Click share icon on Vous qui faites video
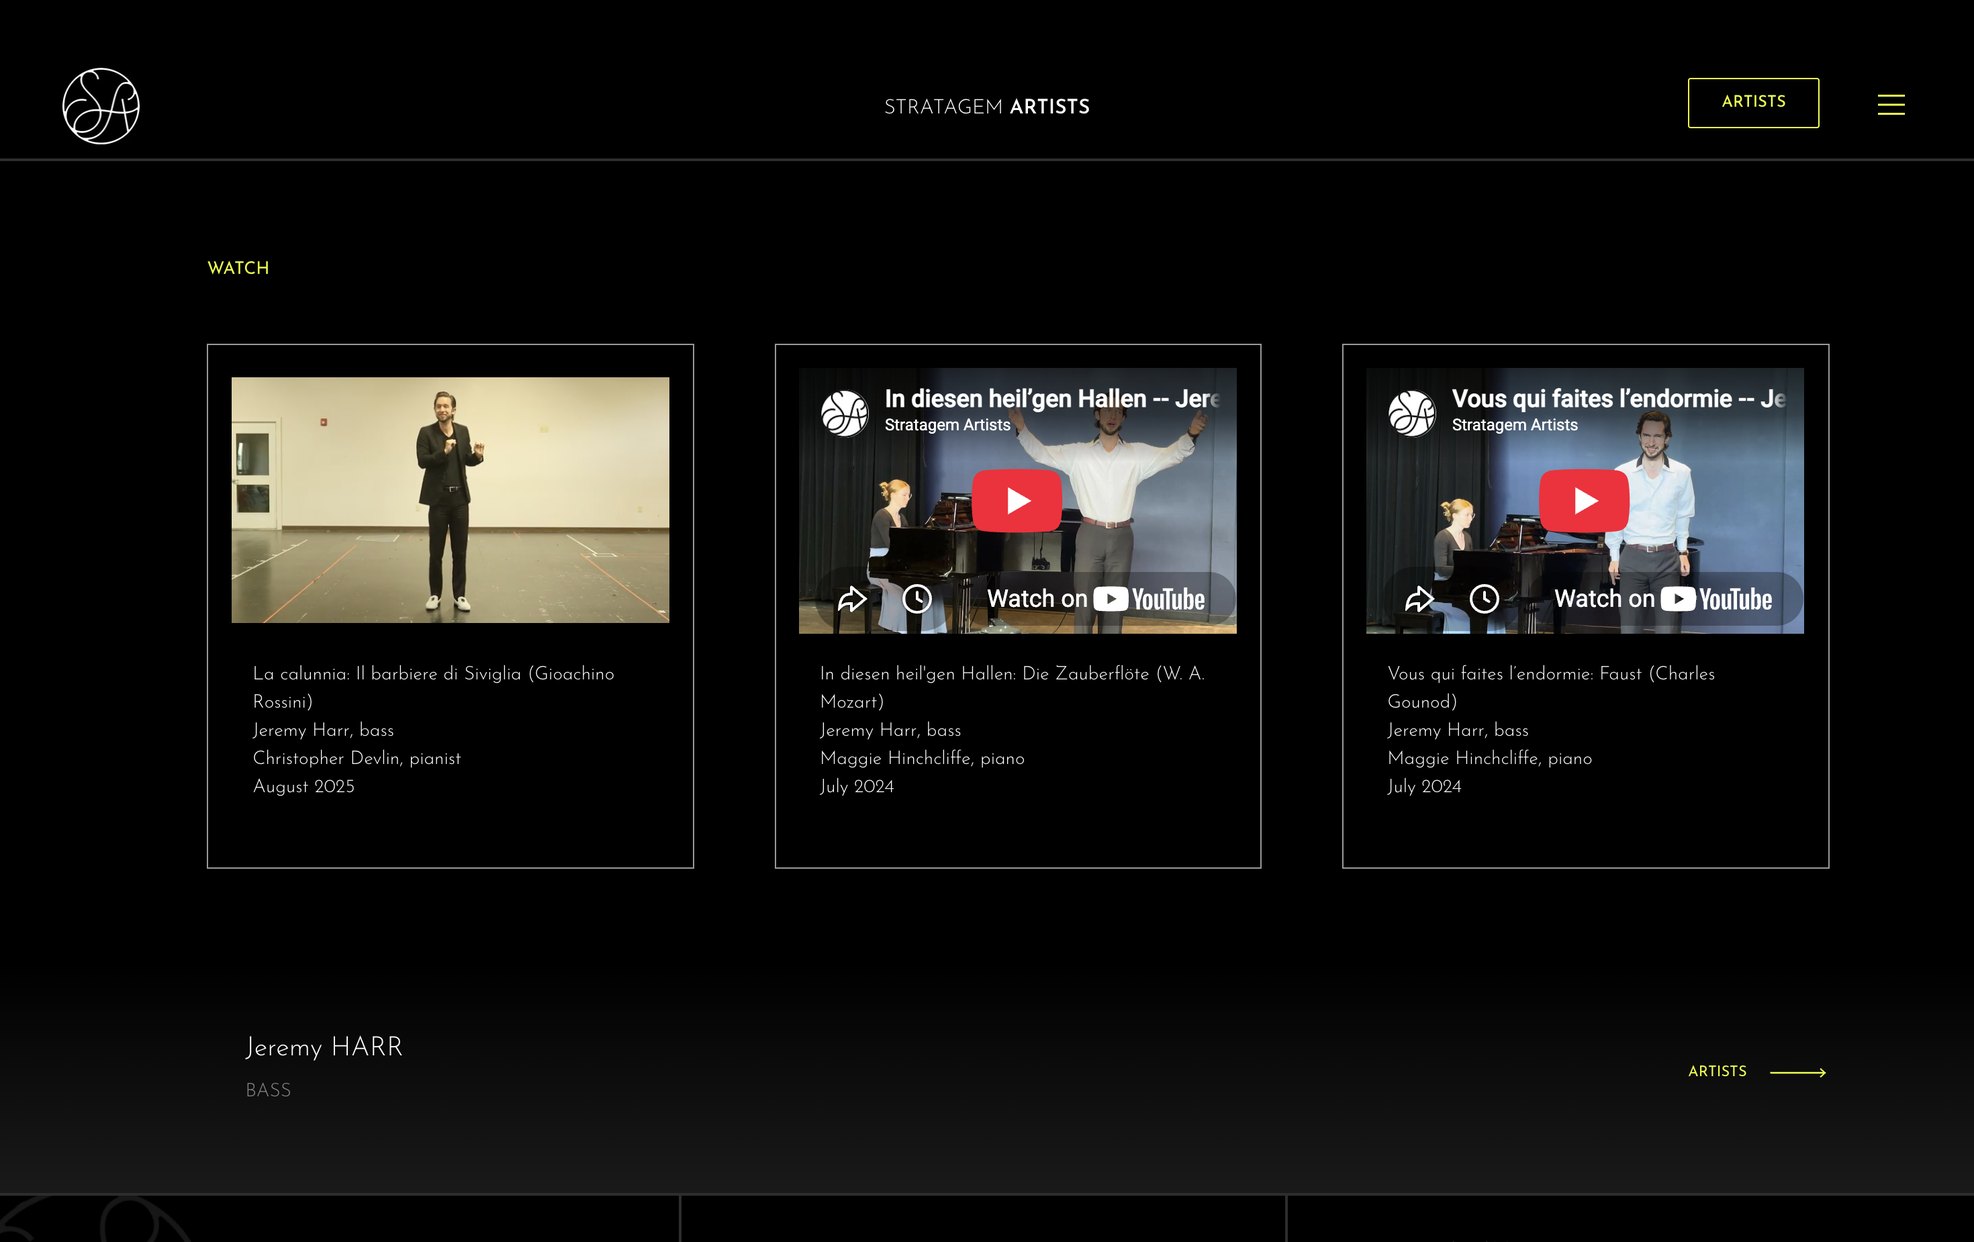 click(x=1419, y=599)
